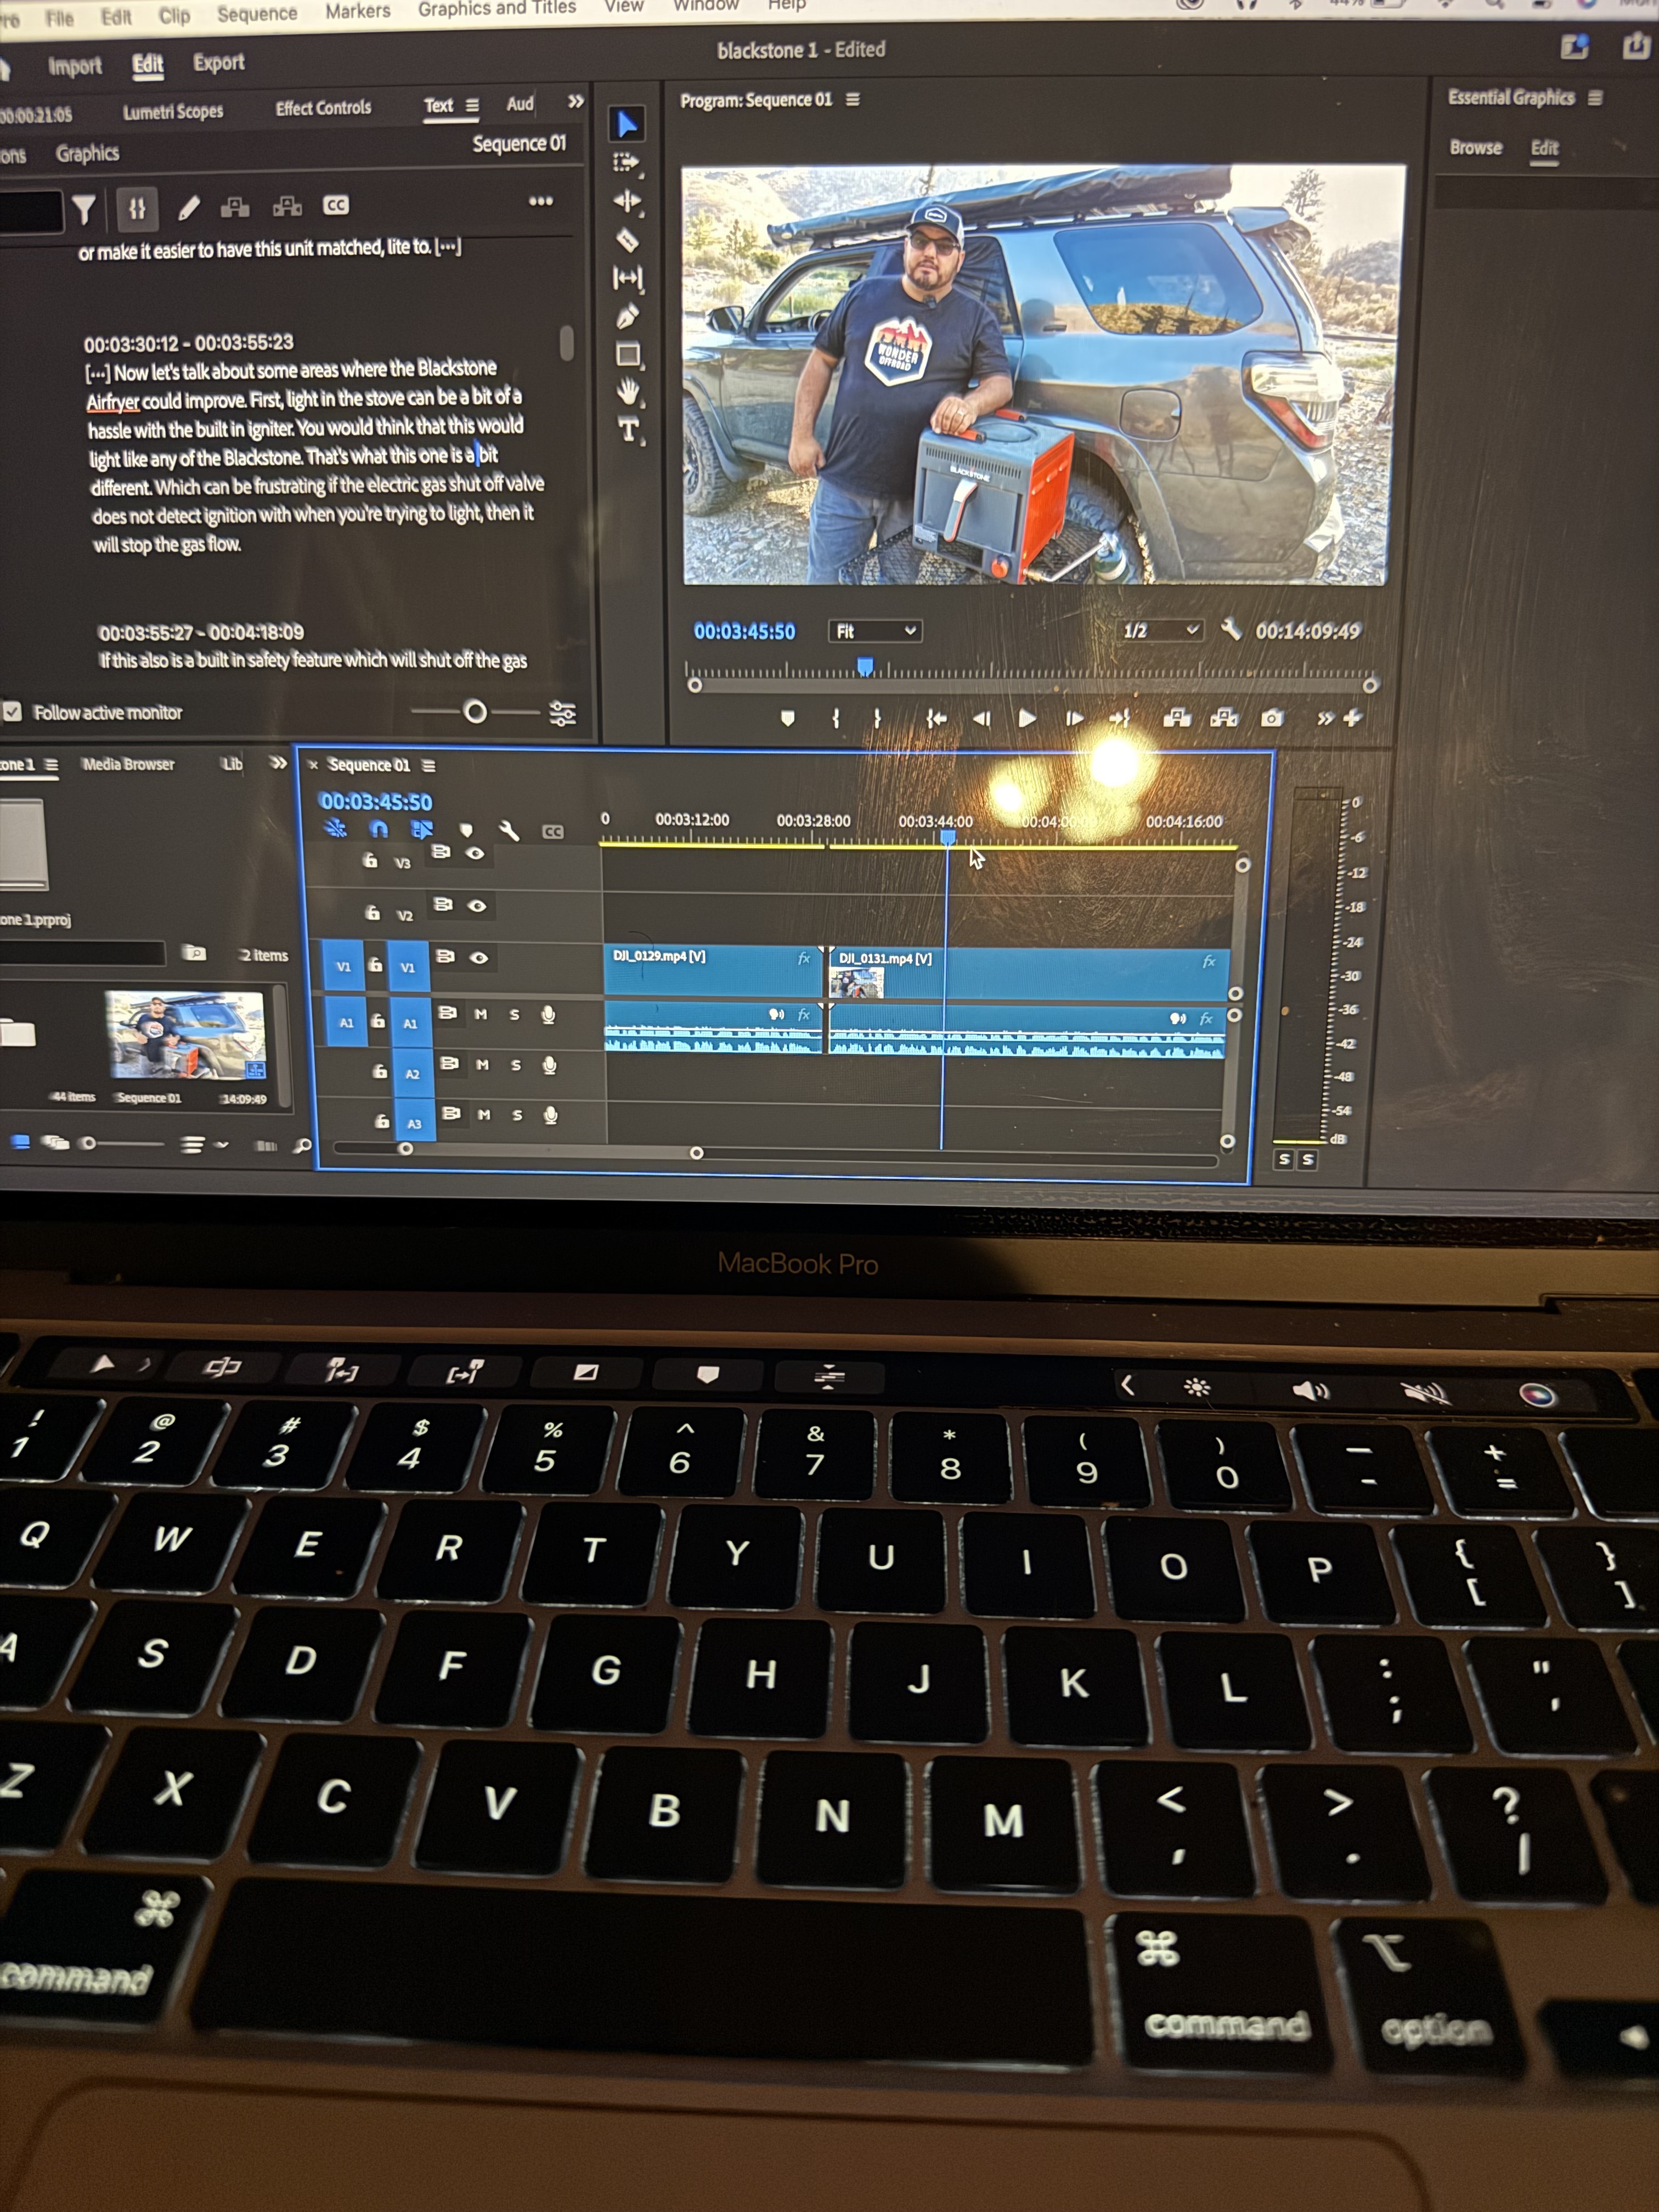This screenshot has height=2212, width=1659.
Task: Open the Program: Sequence 01 panel menu
Action: click(x=853, y=99)
